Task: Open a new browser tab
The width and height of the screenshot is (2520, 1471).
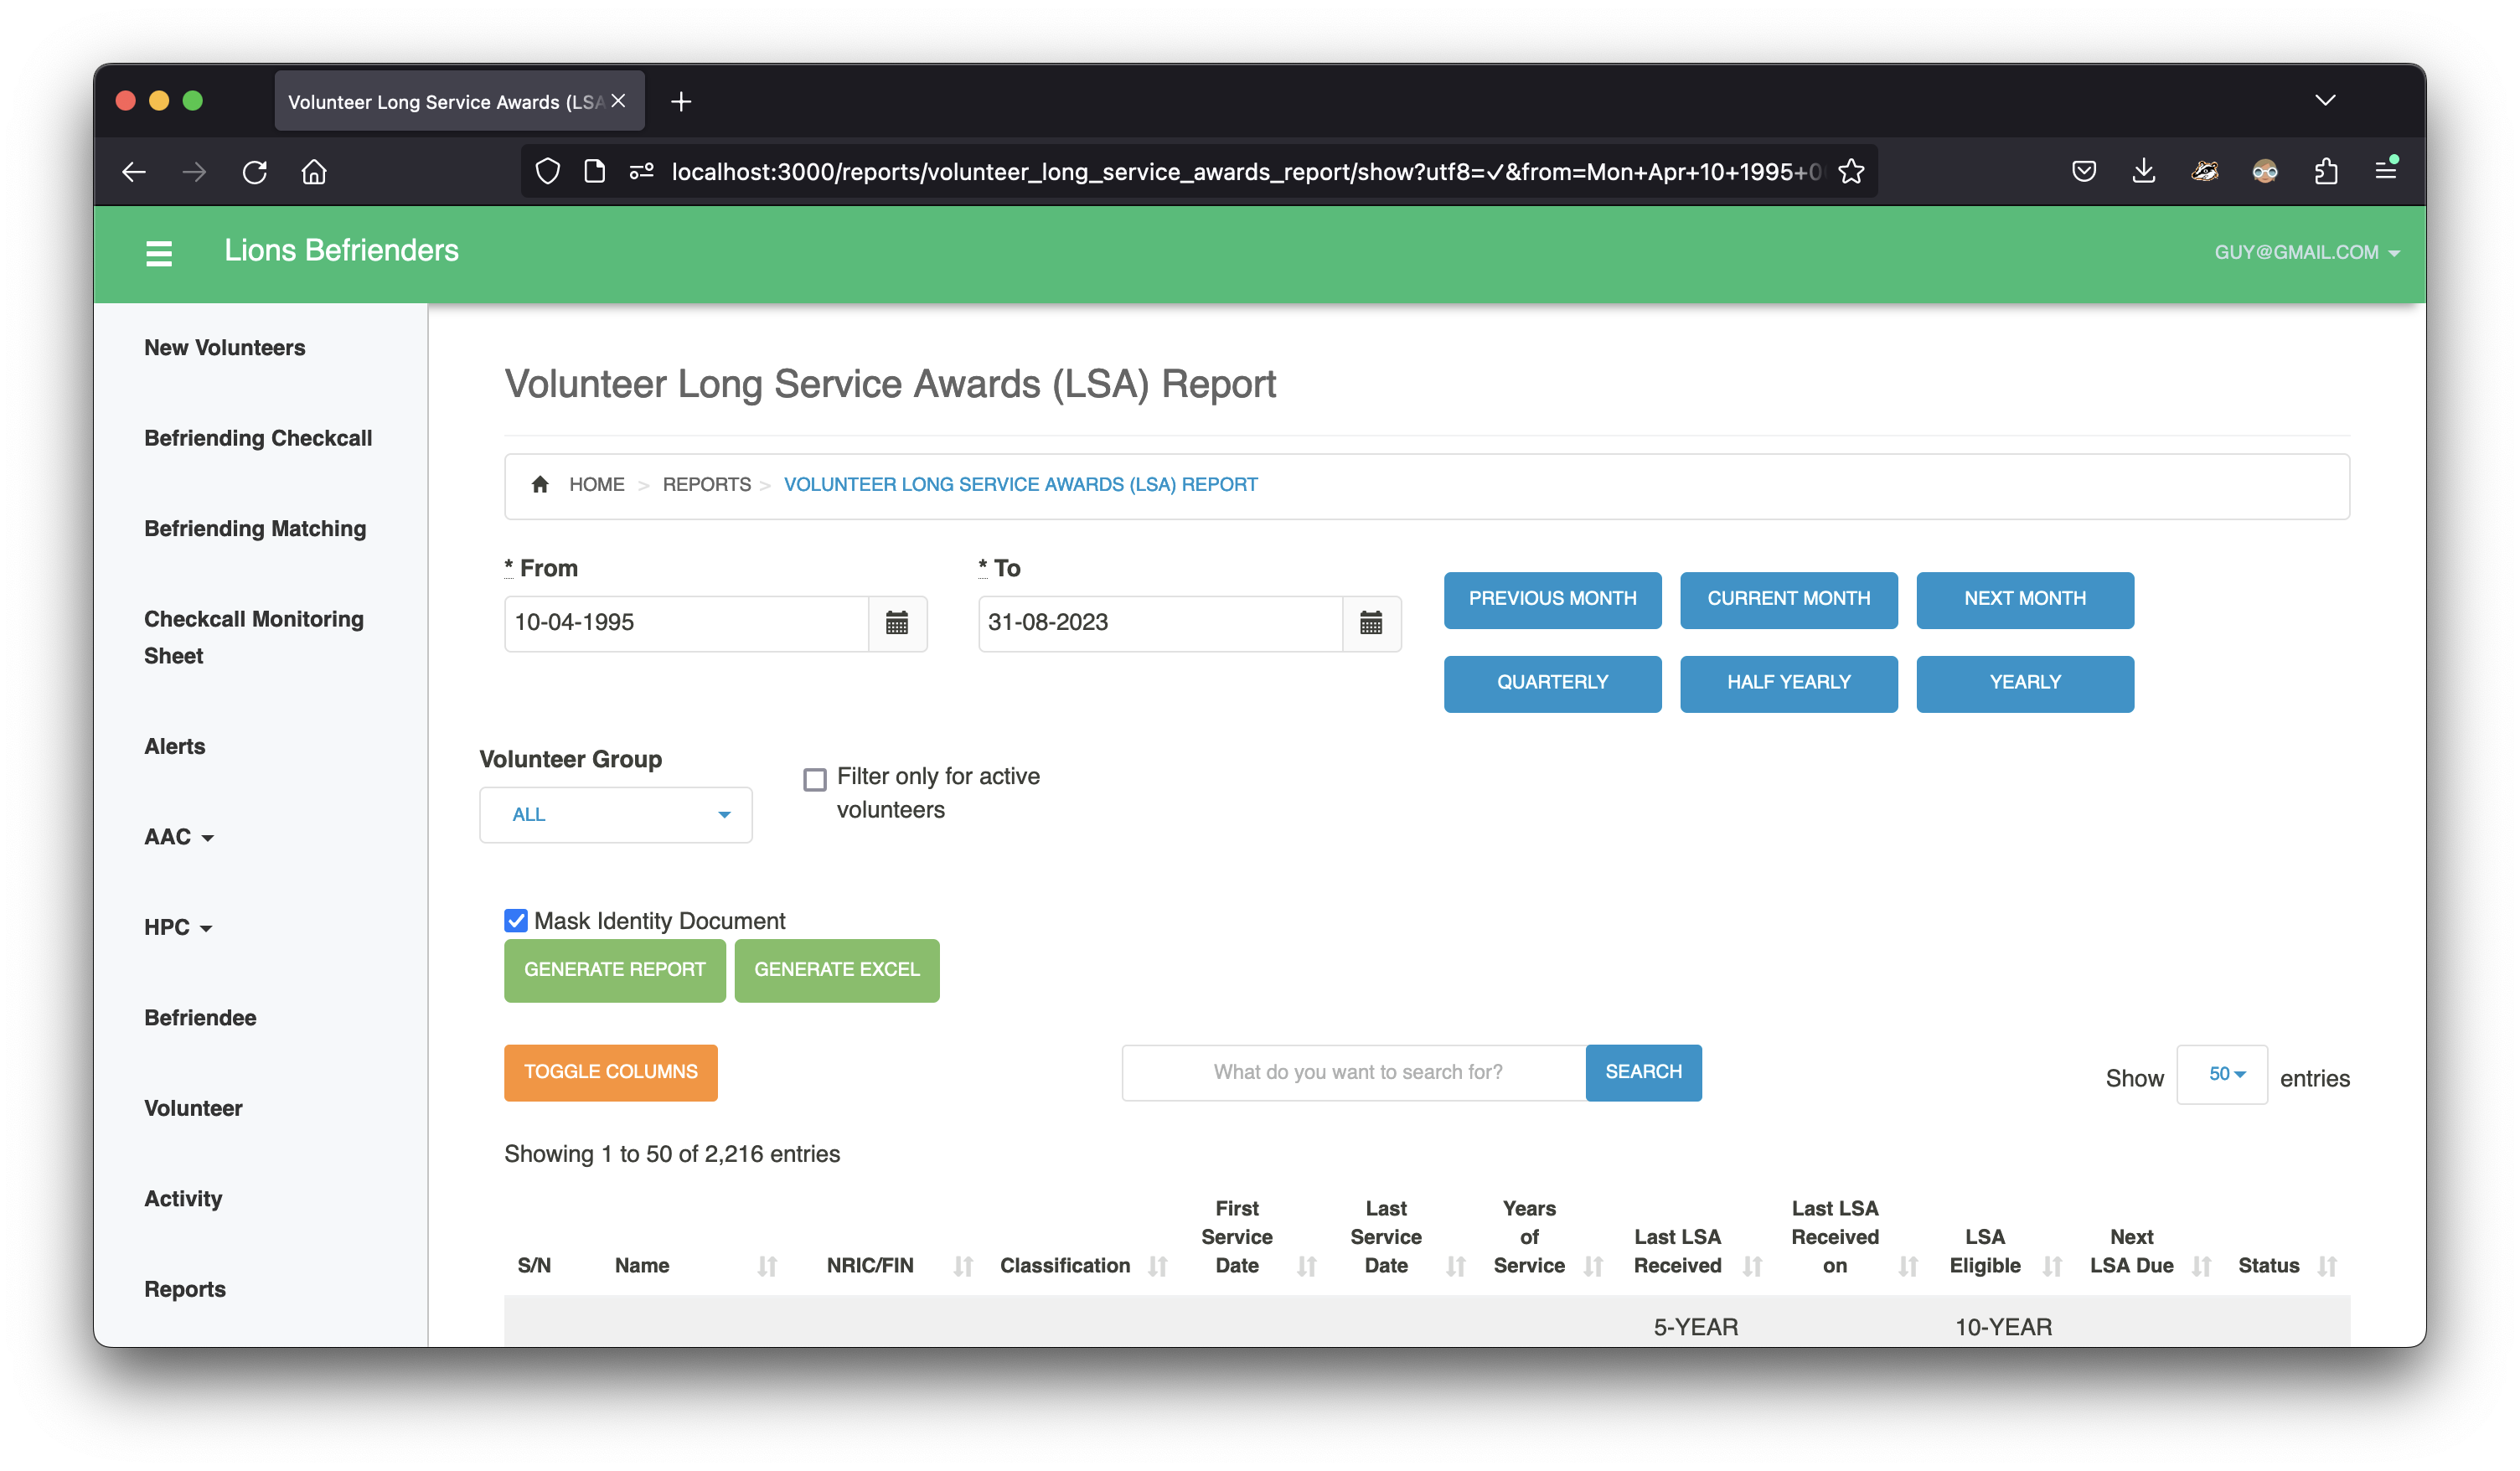Action: click(681, 101)
